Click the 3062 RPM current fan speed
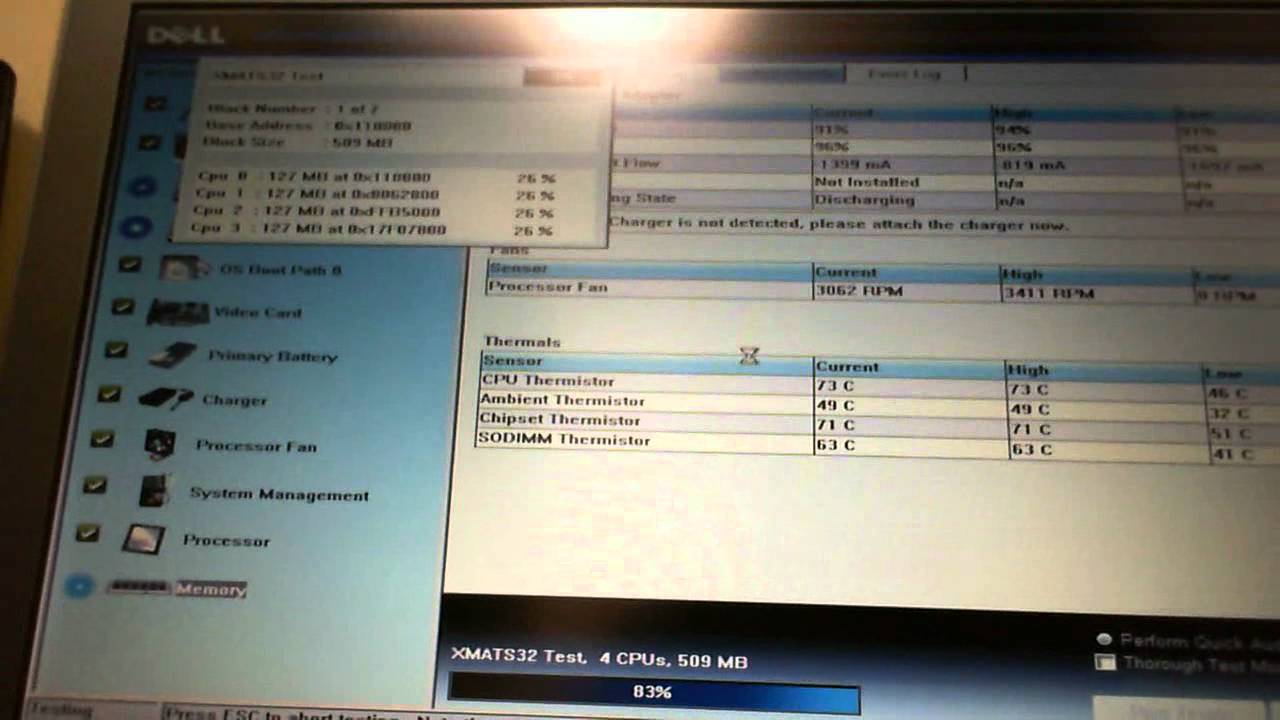1280x720 pixels. 858,291
